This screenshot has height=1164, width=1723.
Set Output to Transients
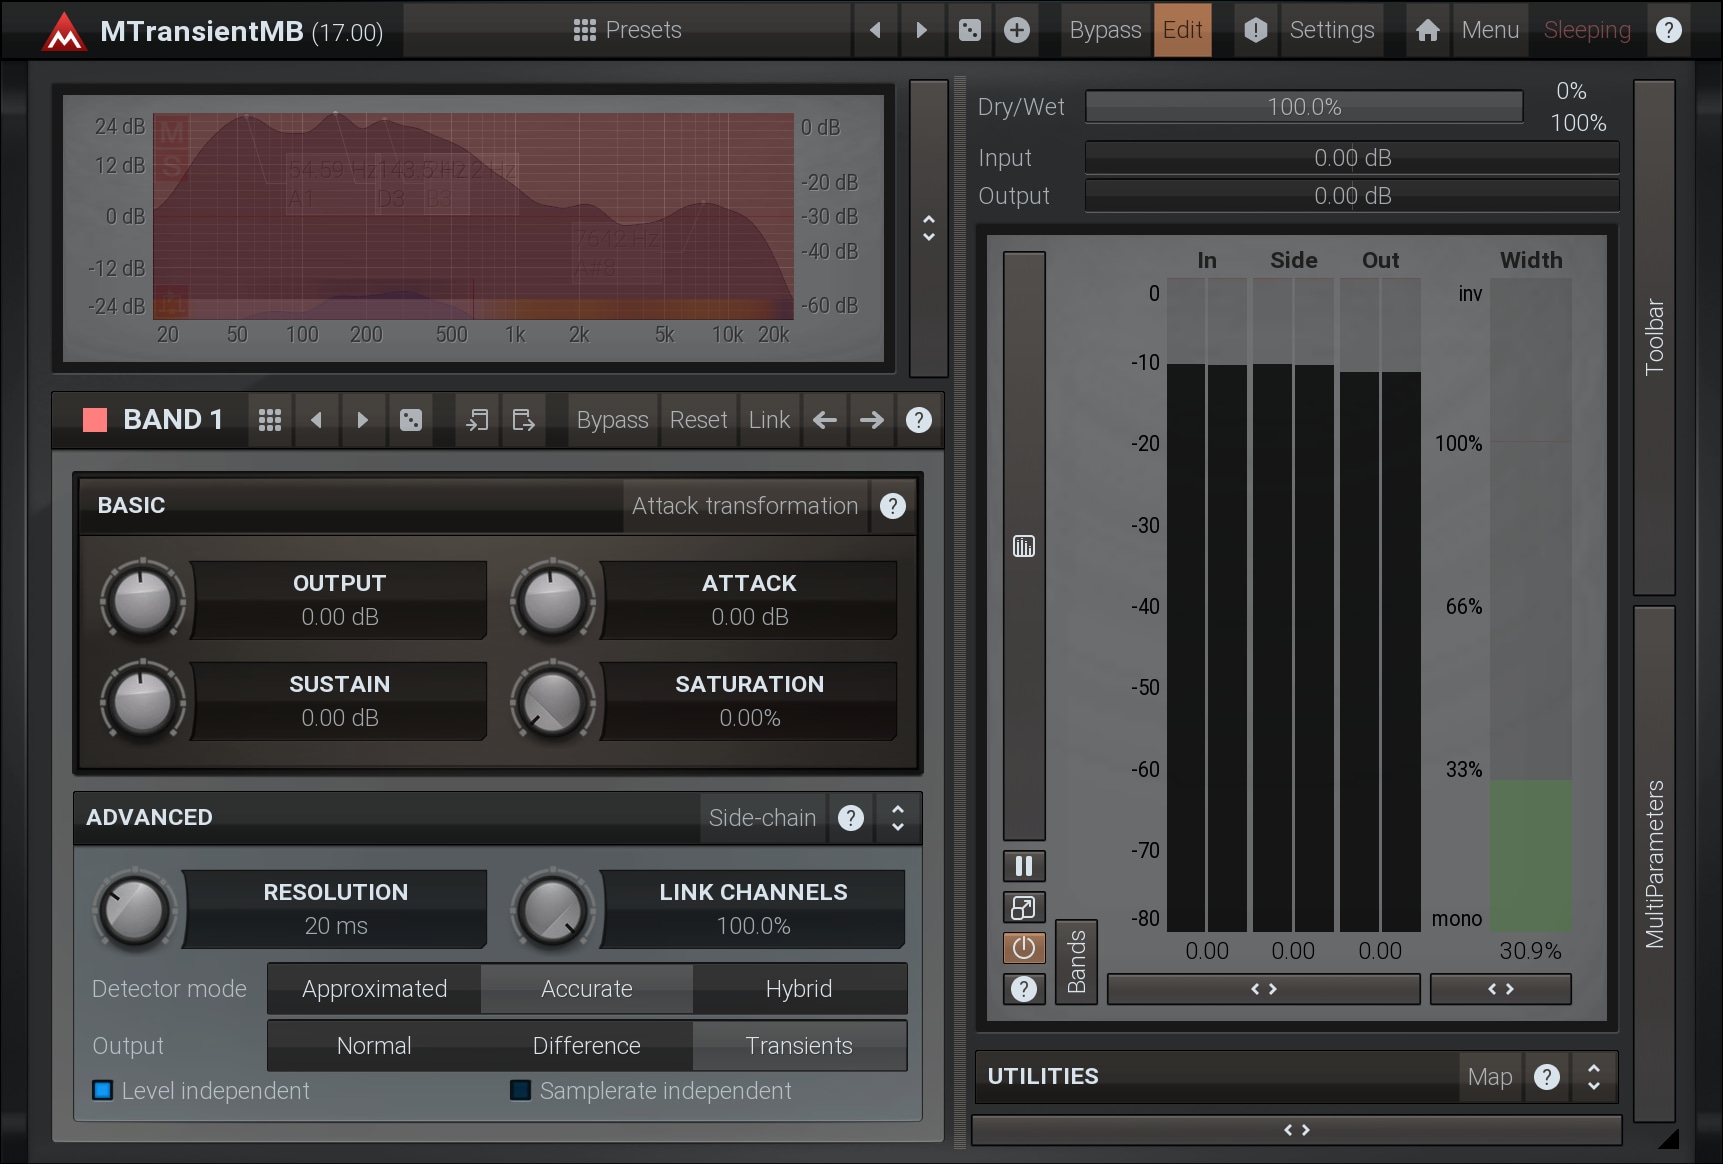(x=798, y=1046)
